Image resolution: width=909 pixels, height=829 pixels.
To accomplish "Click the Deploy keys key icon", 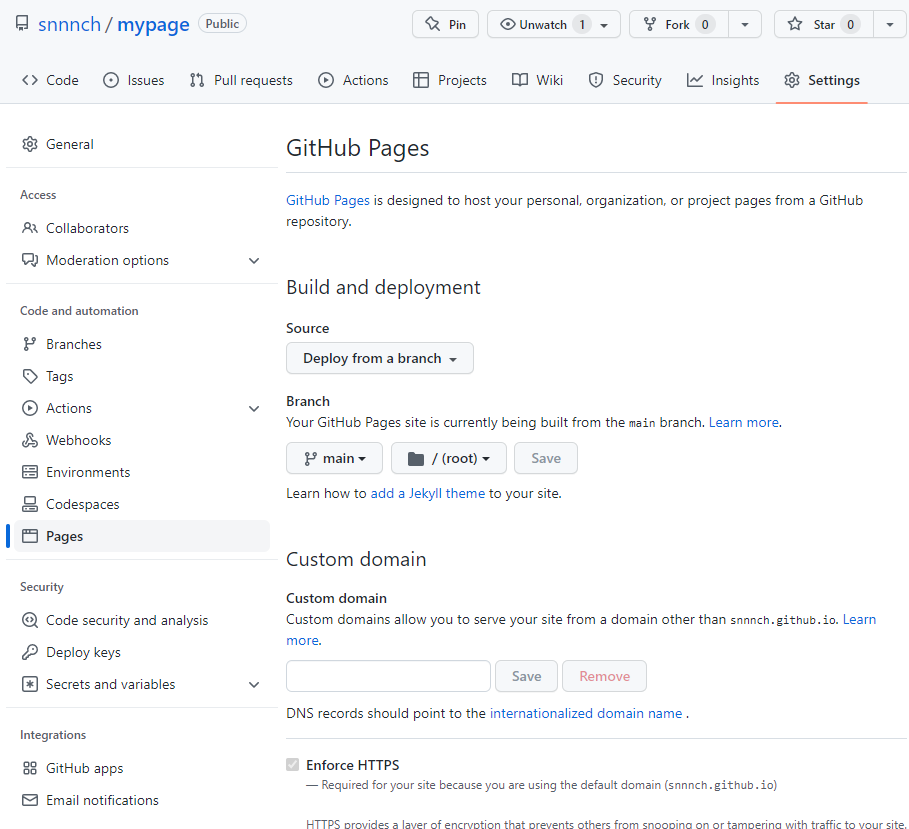I will tap(30, 652).
